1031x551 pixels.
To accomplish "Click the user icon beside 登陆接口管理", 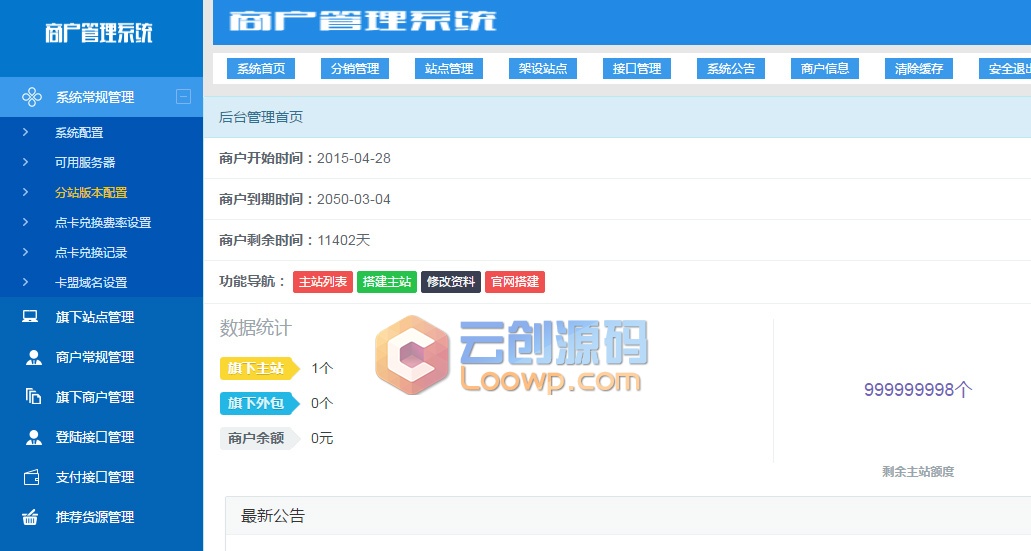I will pos(33,437).
